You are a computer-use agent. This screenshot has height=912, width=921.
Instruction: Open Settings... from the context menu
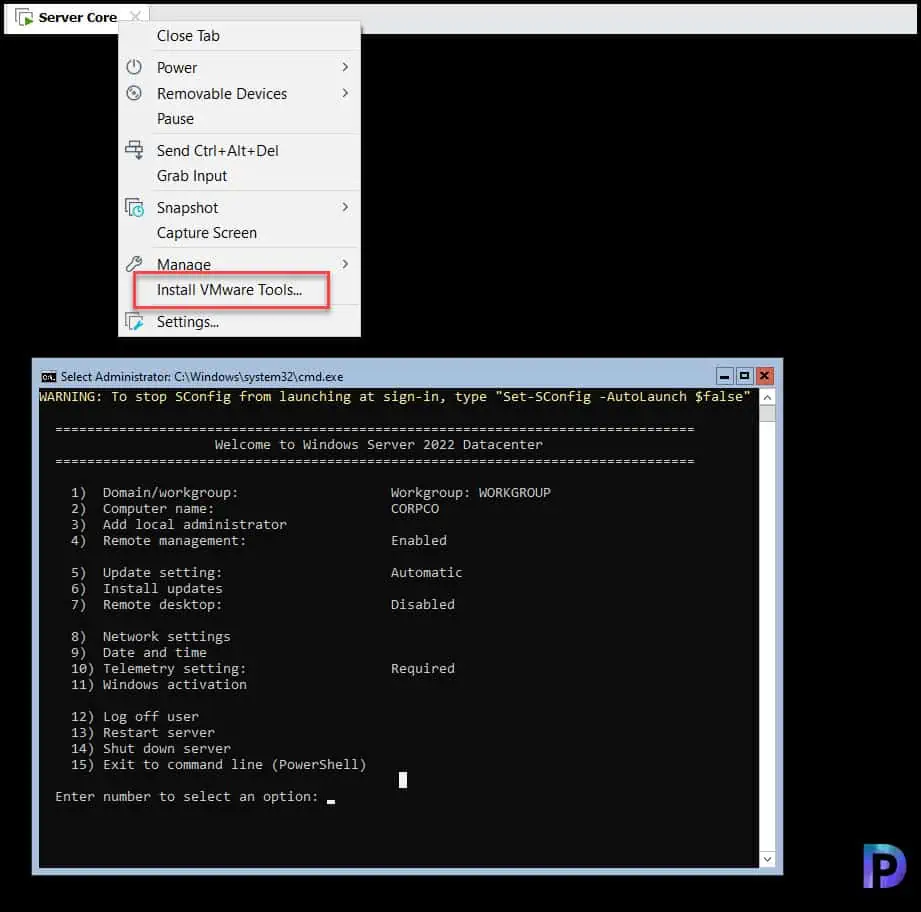click(187, 322)
